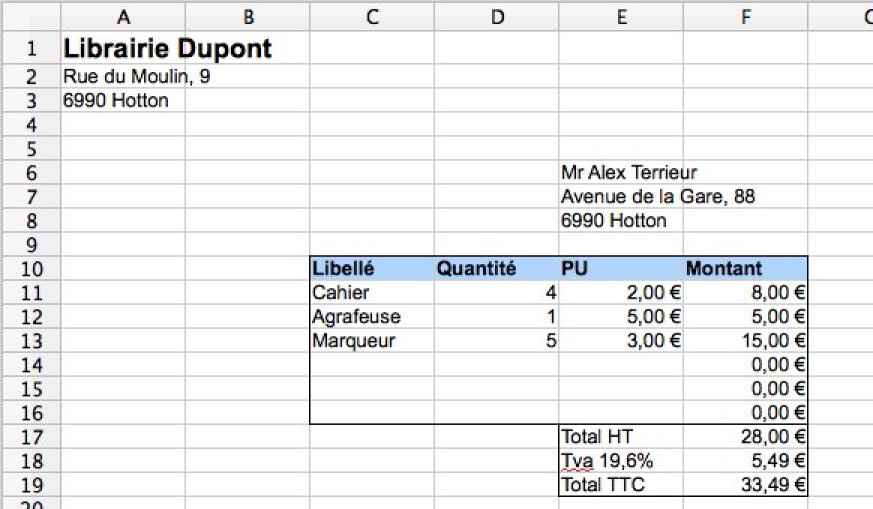This screenshot has height=509, width=873.
Task: Select the select-all corner box
Action: tap(32, 17)
